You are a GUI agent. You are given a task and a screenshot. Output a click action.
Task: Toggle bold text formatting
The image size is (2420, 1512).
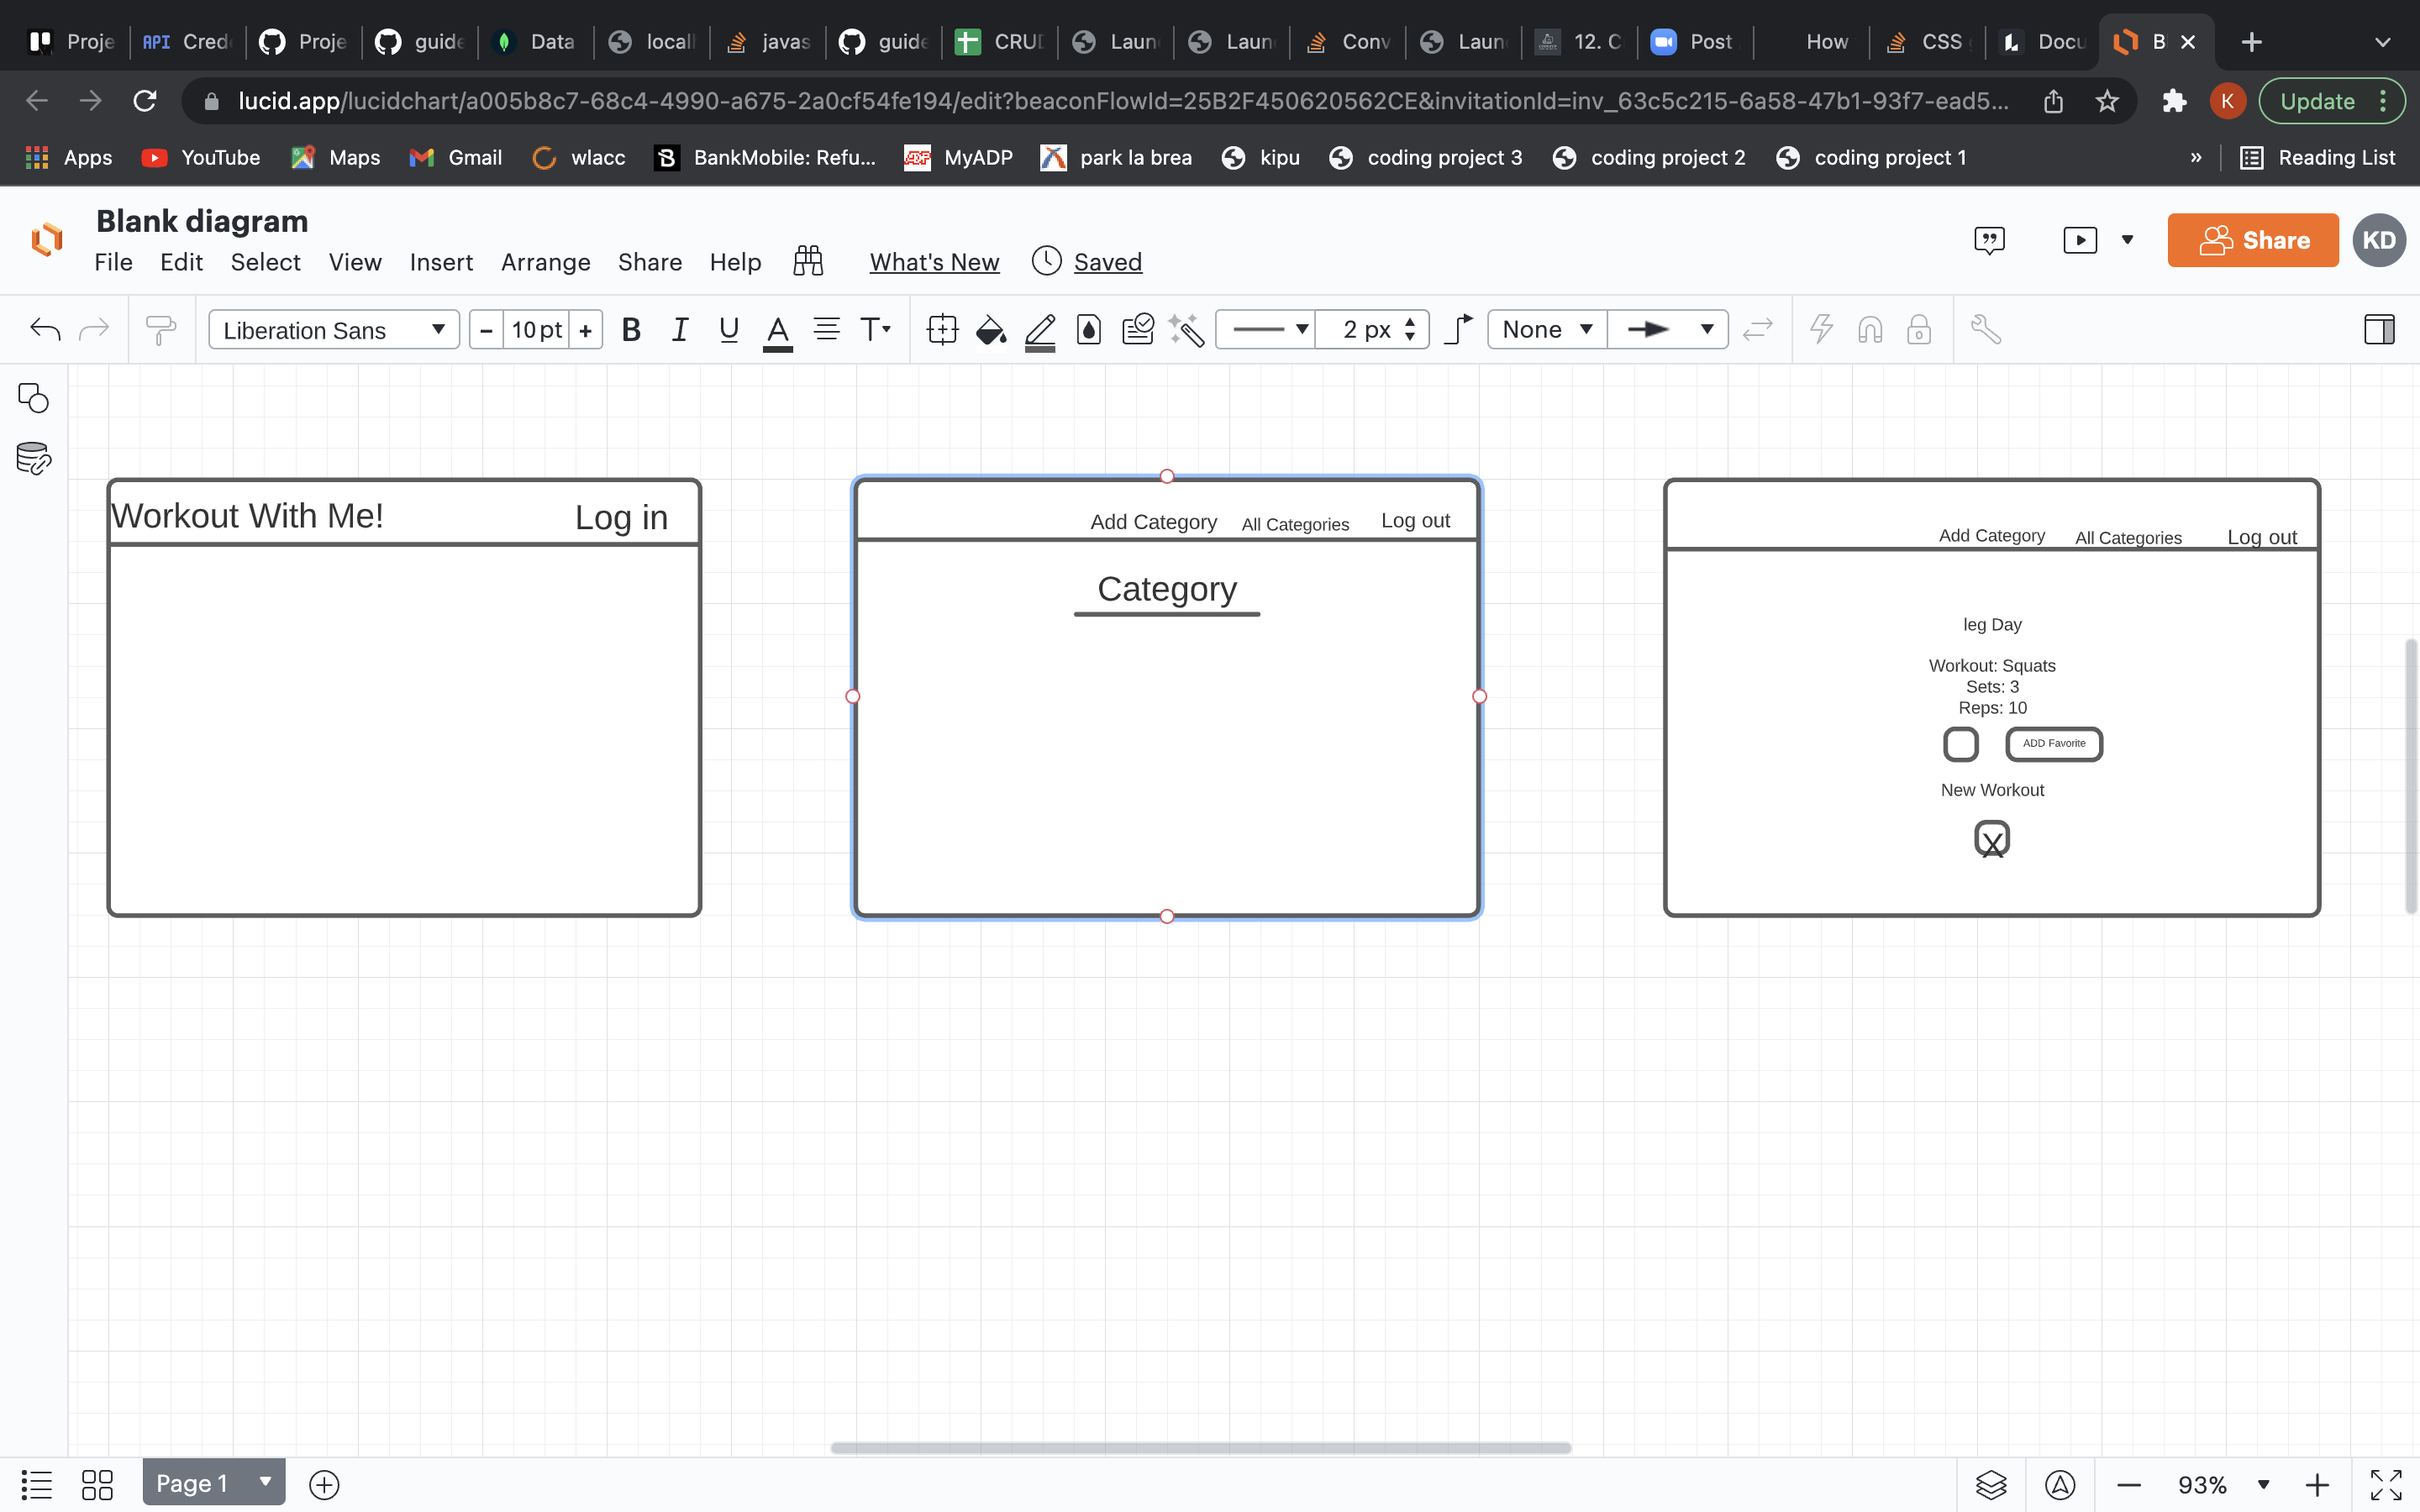tap(631, 329)
